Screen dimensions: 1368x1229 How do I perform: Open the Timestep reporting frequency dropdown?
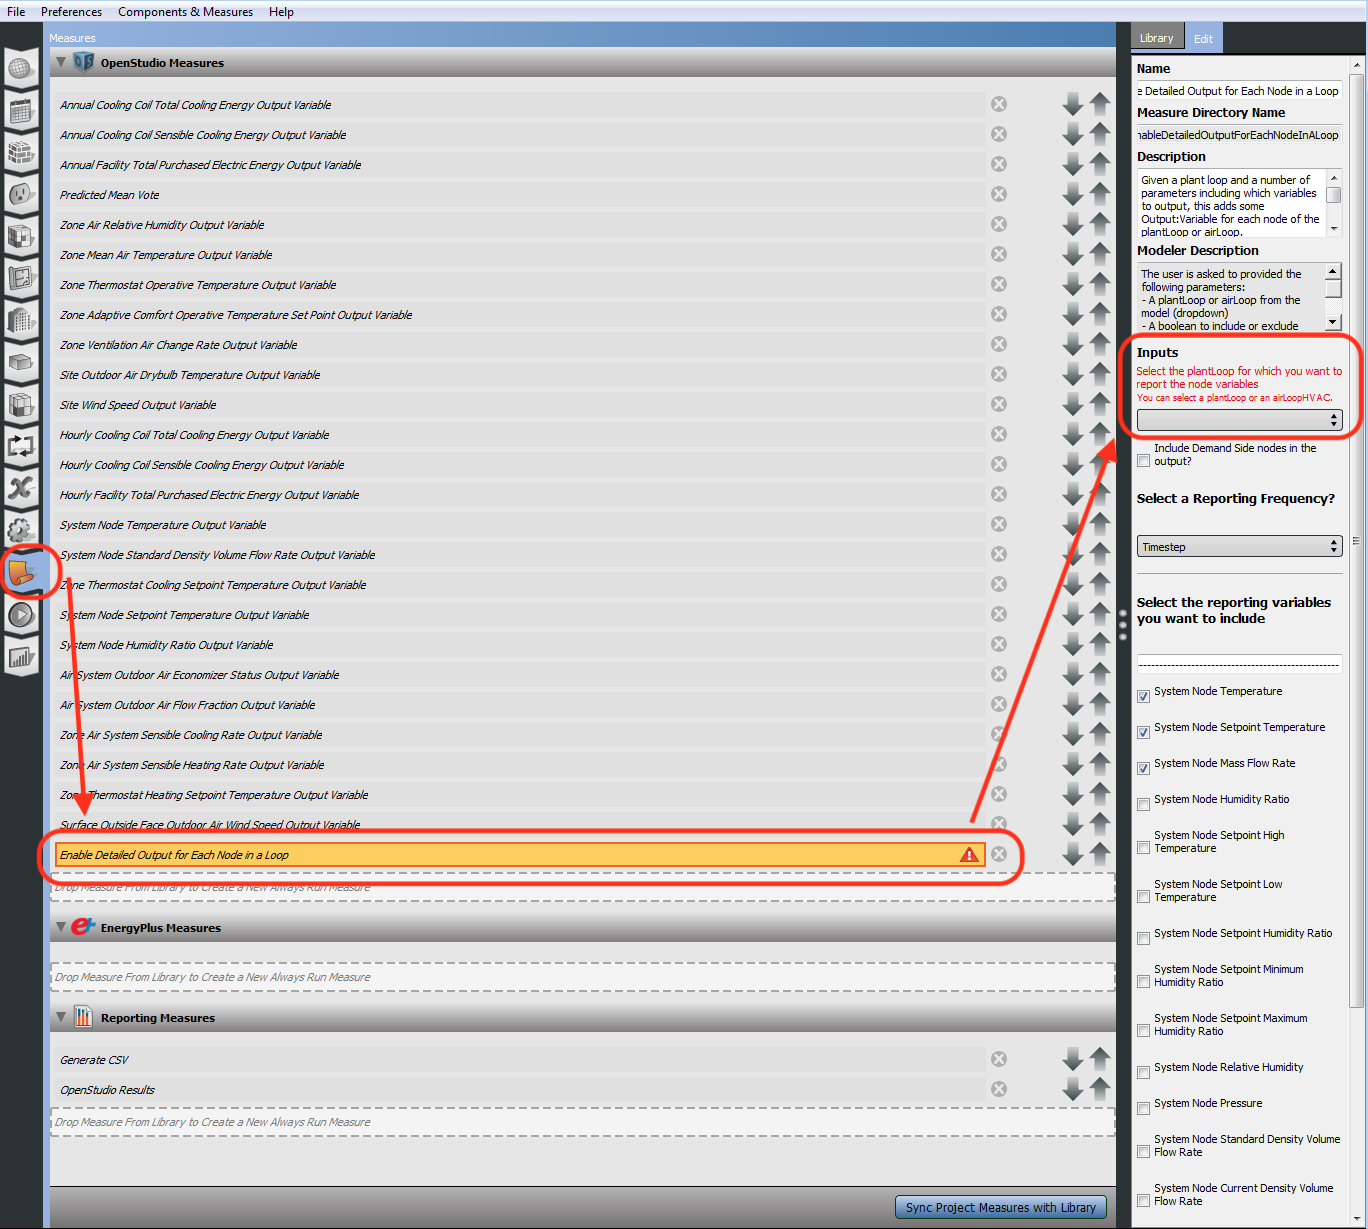point(1239,547)
